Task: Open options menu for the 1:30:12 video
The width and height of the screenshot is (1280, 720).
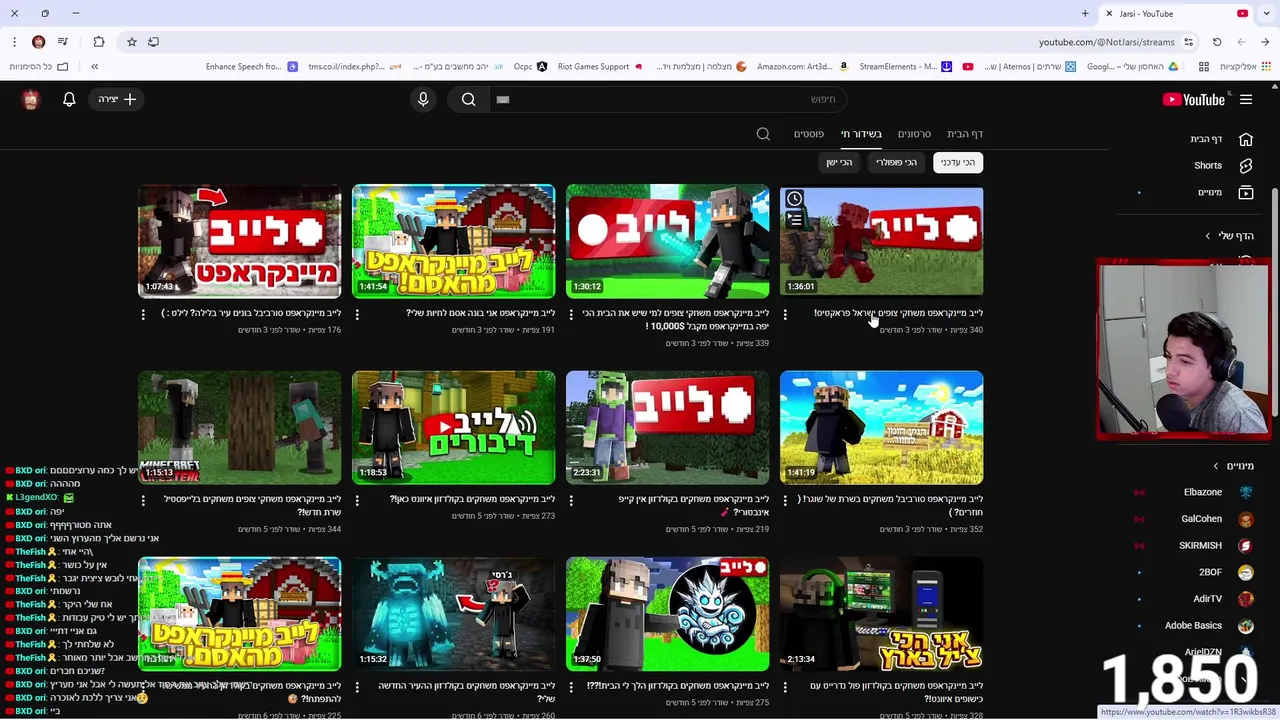Action: pyautogui.click(x=571, y=314)
